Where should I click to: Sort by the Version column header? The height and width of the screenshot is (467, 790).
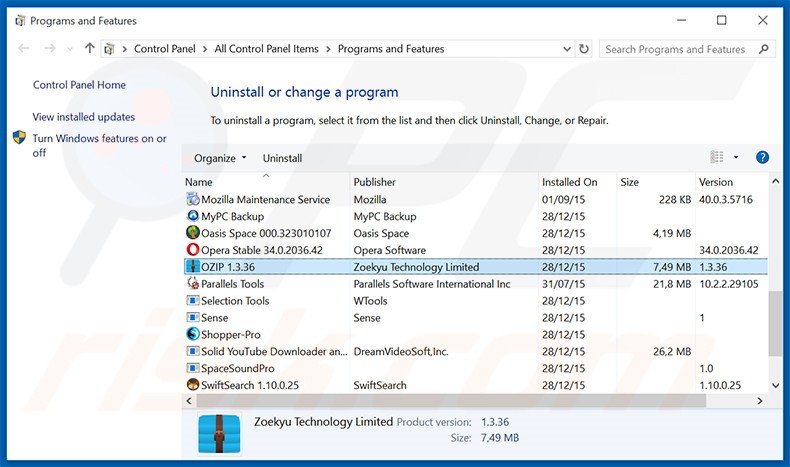[x=732, y=182]
